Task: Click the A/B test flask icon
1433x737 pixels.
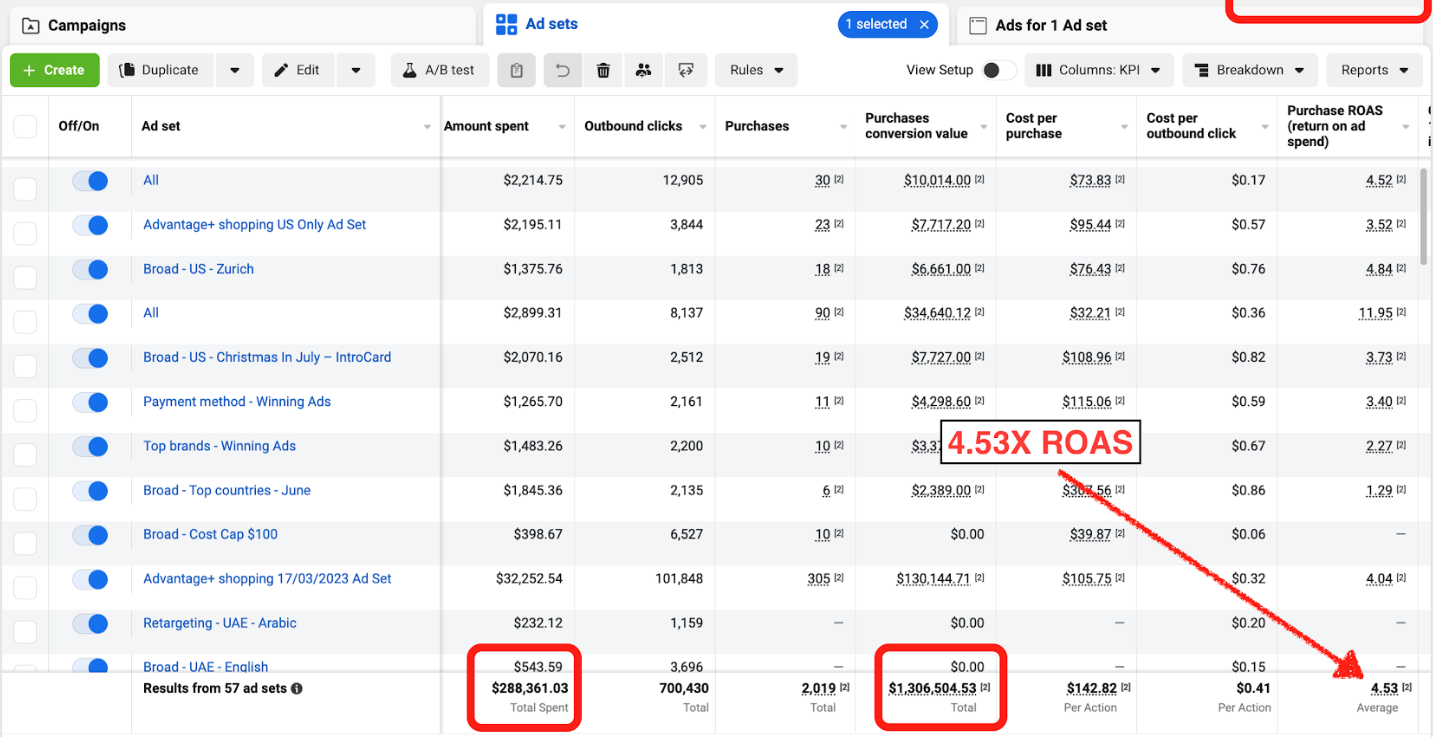Action: click(439, 69)
